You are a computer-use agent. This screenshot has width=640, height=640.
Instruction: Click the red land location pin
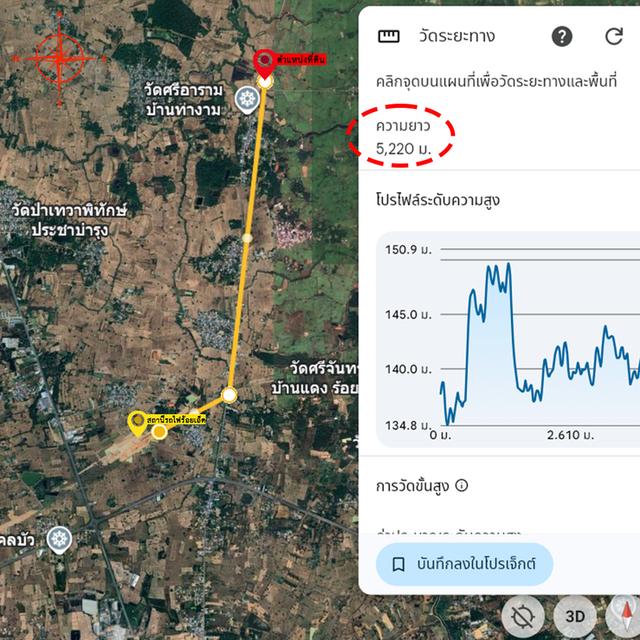point(265,62)
